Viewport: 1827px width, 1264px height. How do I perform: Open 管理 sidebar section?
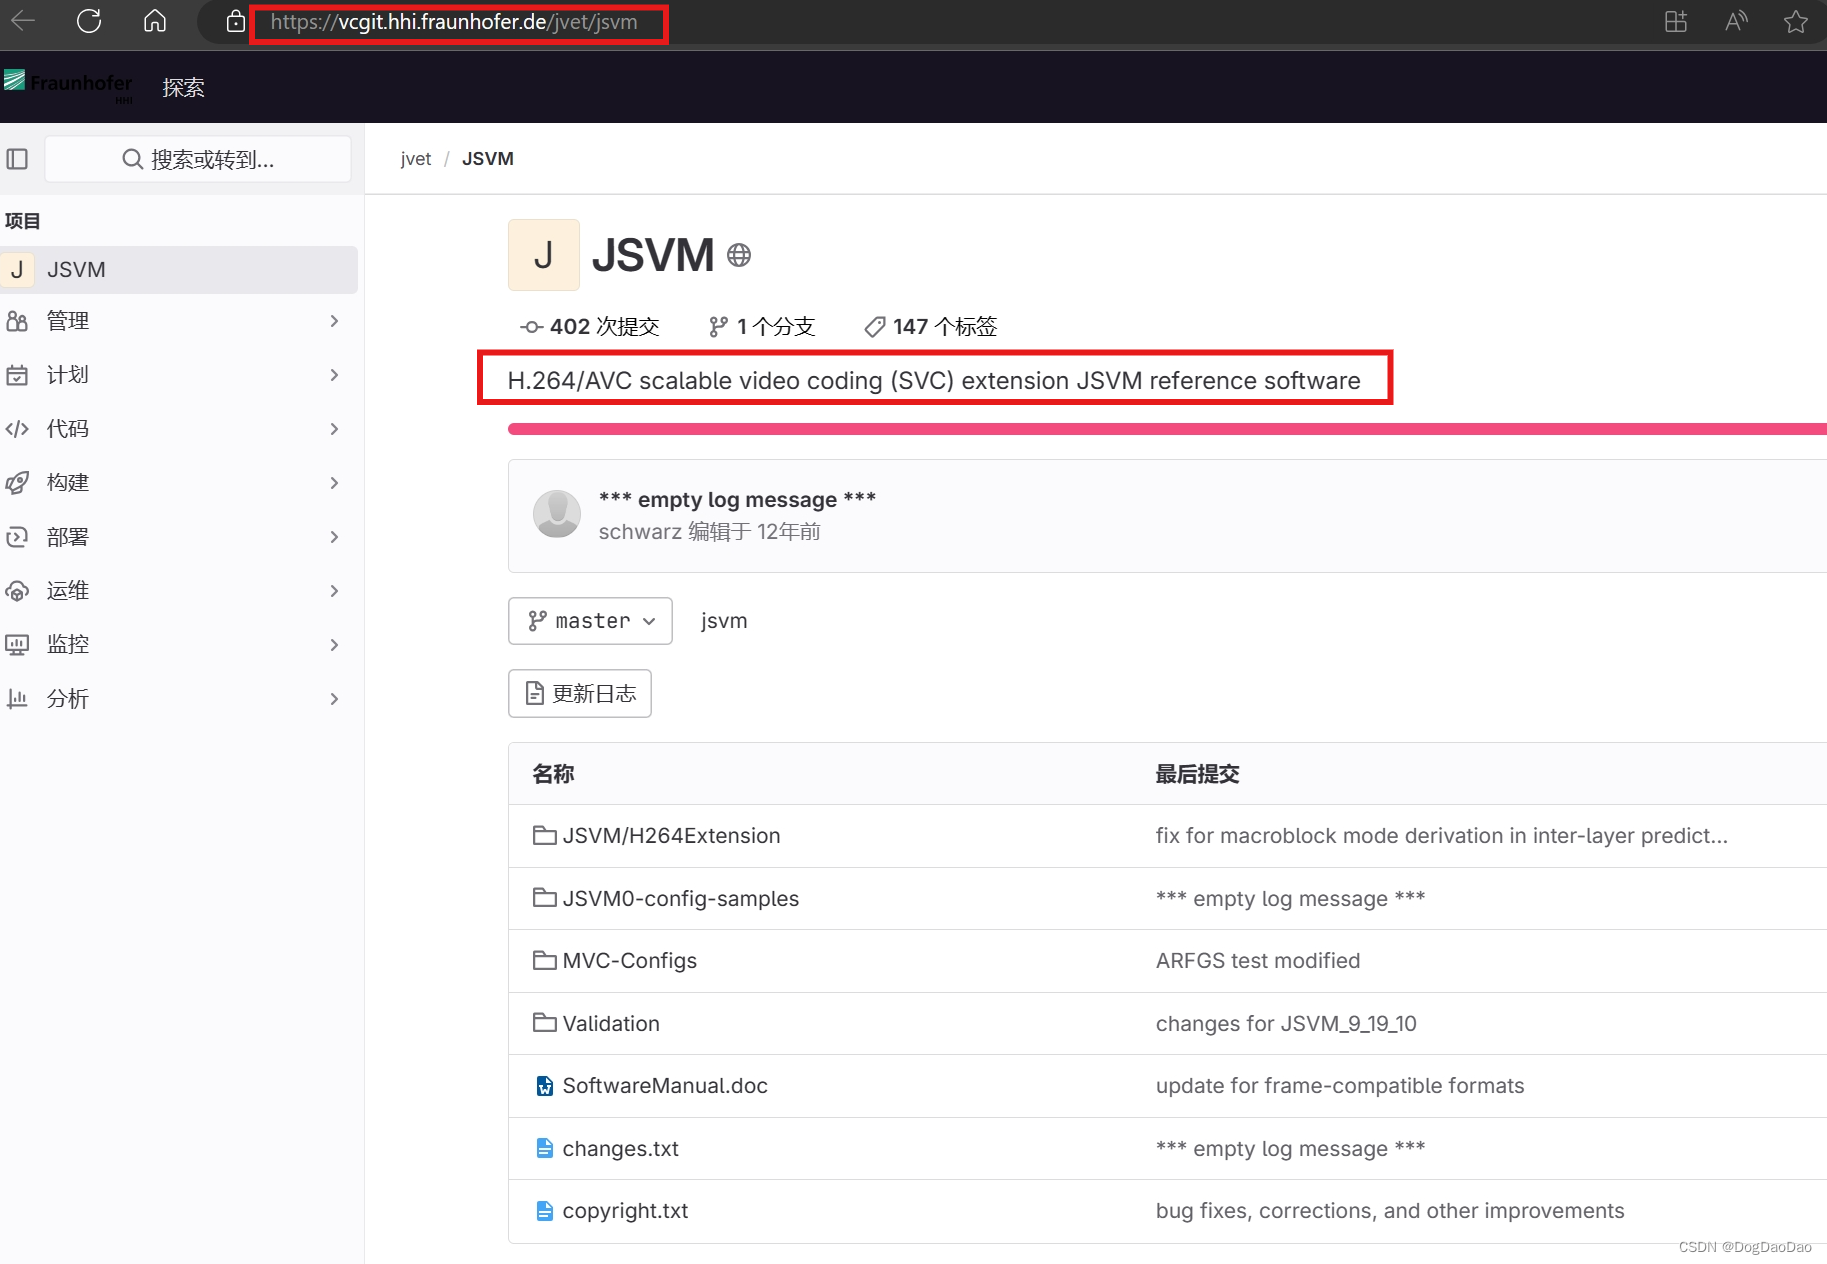[179, 321]
